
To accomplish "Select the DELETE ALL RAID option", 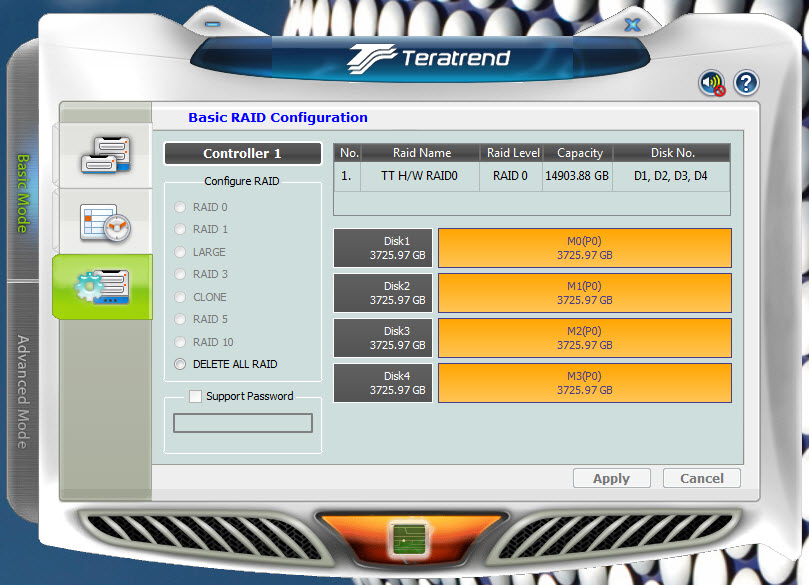I will (x=180, y=364).
